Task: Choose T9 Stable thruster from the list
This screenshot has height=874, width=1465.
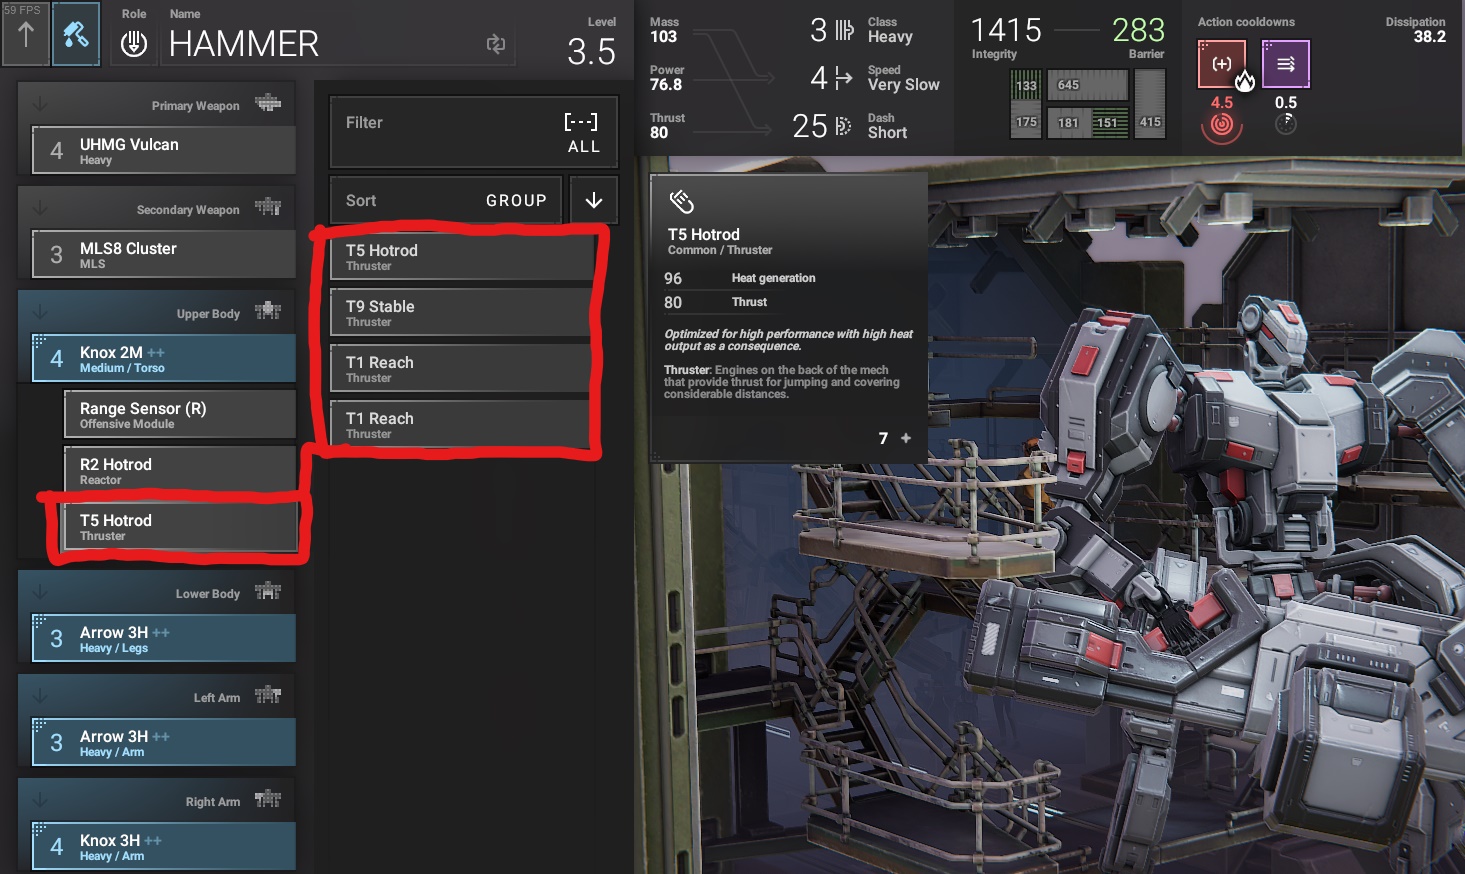Action: pyautogui.click(x=460, y=312)
